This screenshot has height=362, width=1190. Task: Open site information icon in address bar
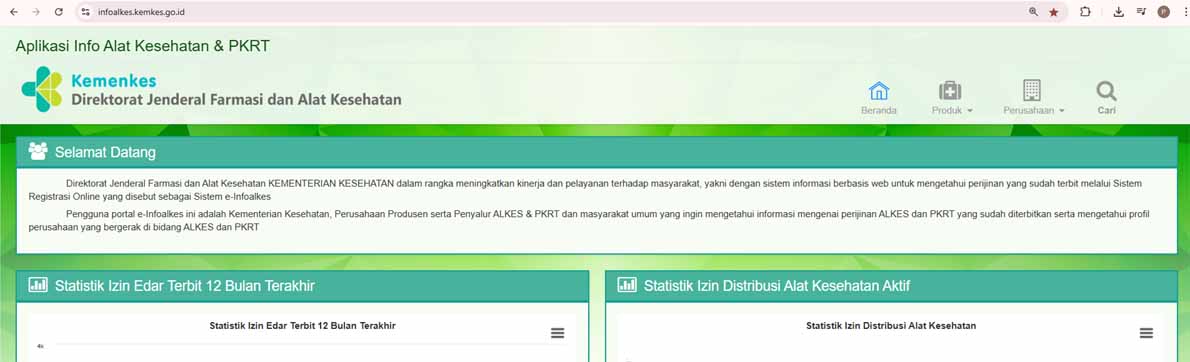click(x=86, y=12)
